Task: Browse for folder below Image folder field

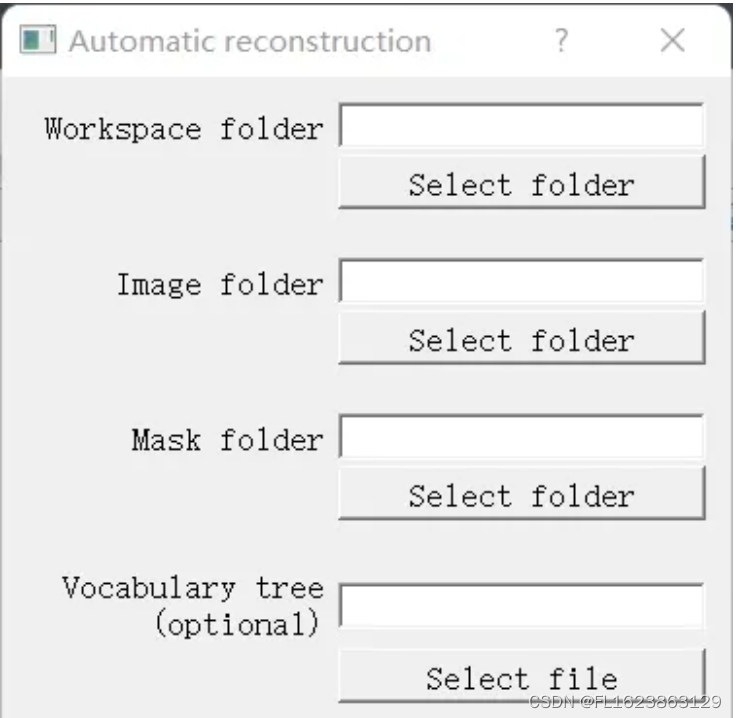Action: tap(521, 340)
